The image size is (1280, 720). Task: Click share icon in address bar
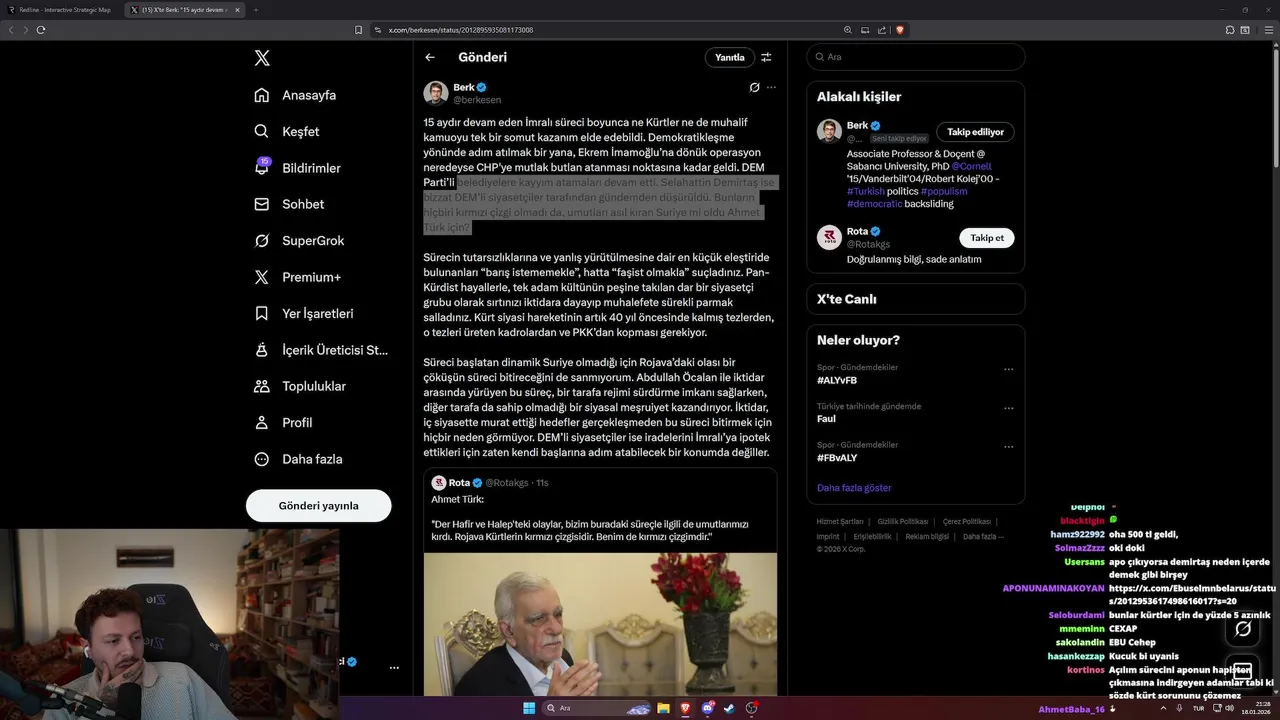click(883, 30)
